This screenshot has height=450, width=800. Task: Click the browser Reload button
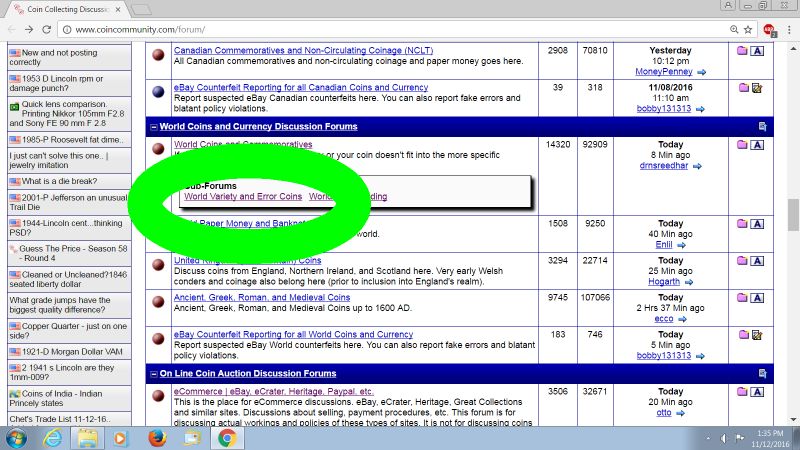click(x=46, y=30)
